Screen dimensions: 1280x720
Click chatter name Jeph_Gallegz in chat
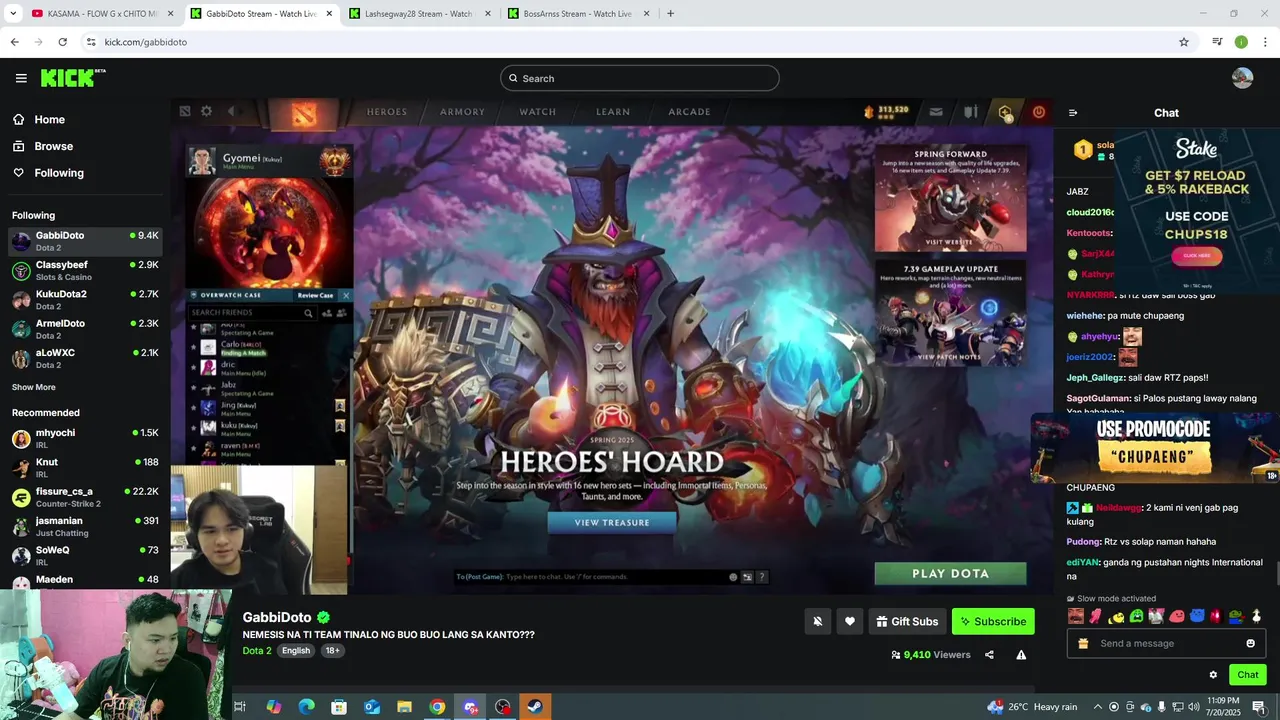1095,378
